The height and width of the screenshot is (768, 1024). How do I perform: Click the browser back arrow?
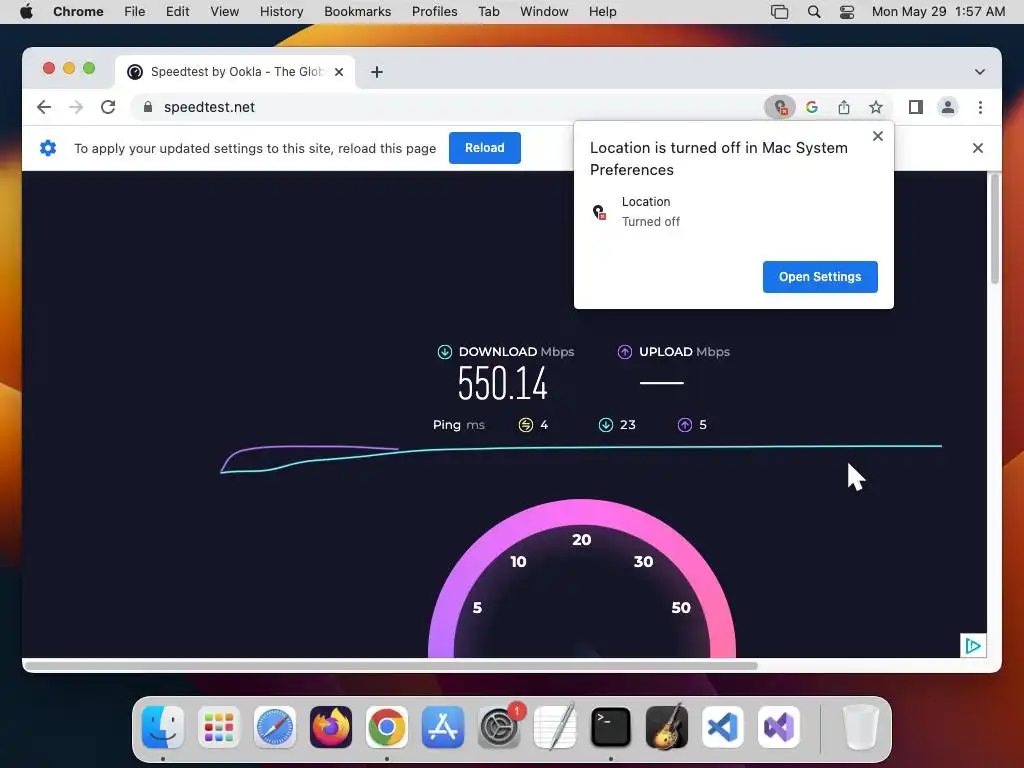pyautogui.click(x=44, y=107)
